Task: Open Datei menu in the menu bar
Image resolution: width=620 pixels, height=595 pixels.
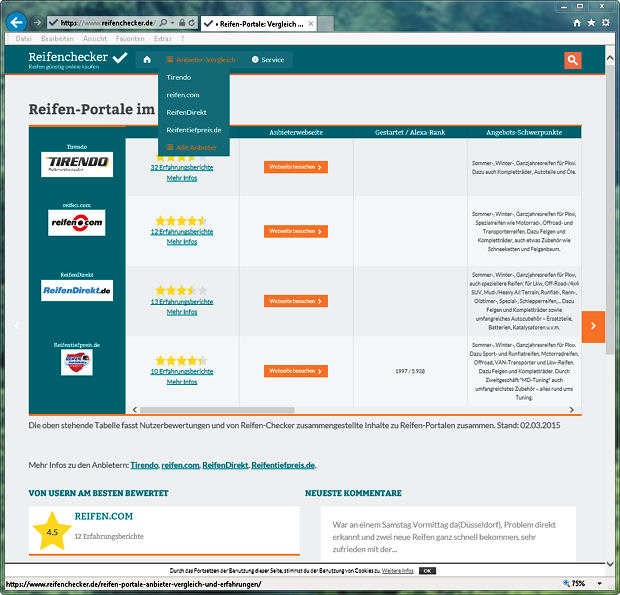Action: 24,39
